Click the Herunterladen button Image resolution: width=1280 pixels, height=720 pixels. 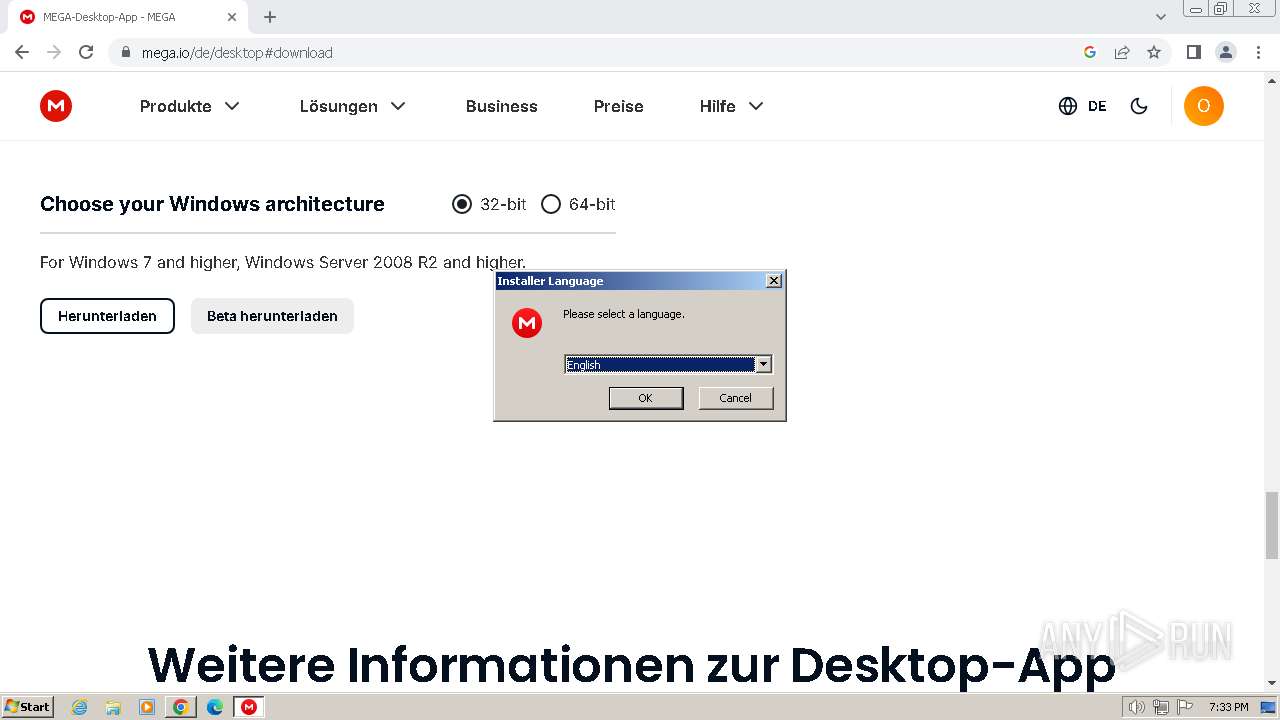point(107,316)
